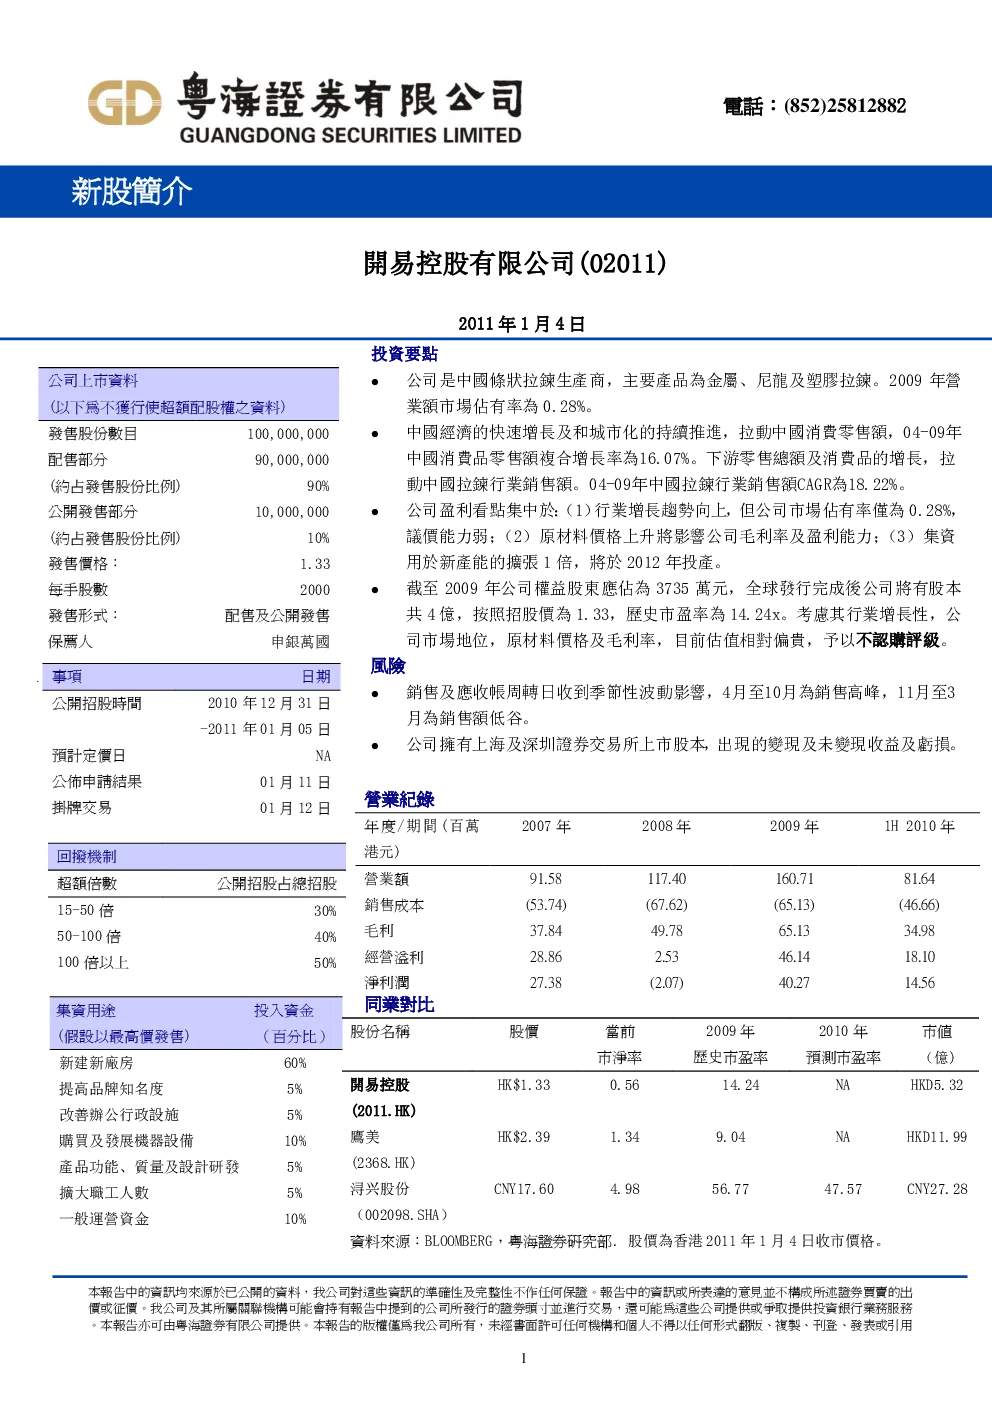Click the 預計定價日 row label
This screenshot has height=1403, width=992.
tap(89, 756)
